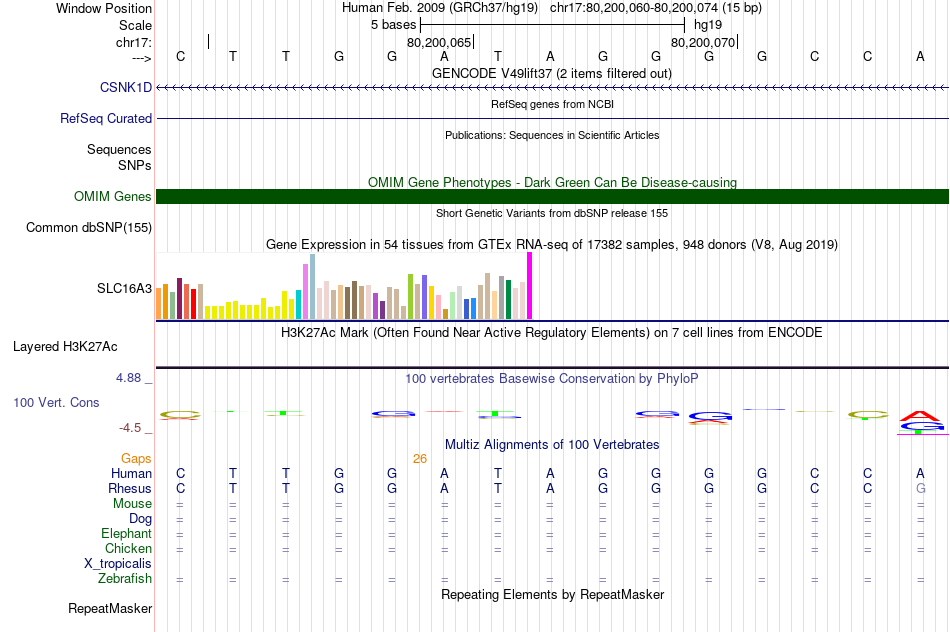Click the red A conservation logo letter
This screenshot has width=950, height=632.
coord(920,416)
